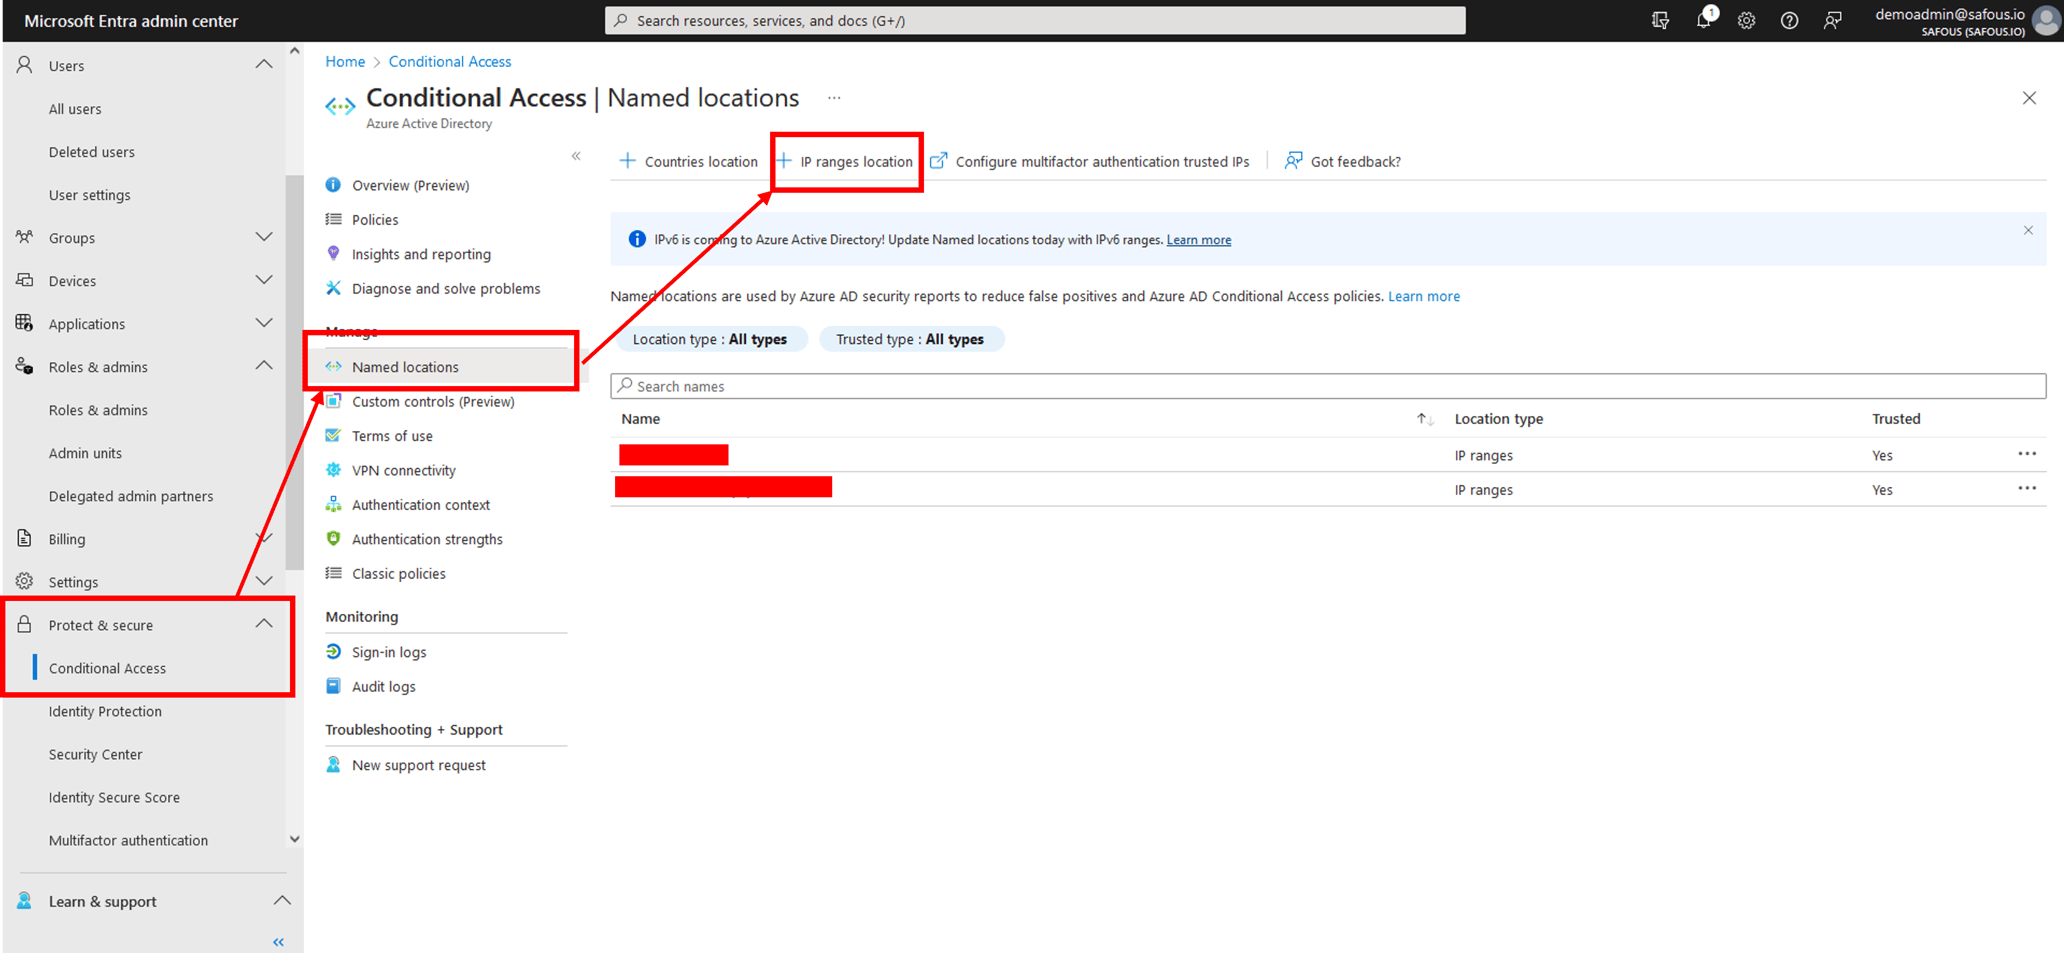Open the Location type All types filter
The width and height of the screenshot is (2064, 953).
(711, 338)
